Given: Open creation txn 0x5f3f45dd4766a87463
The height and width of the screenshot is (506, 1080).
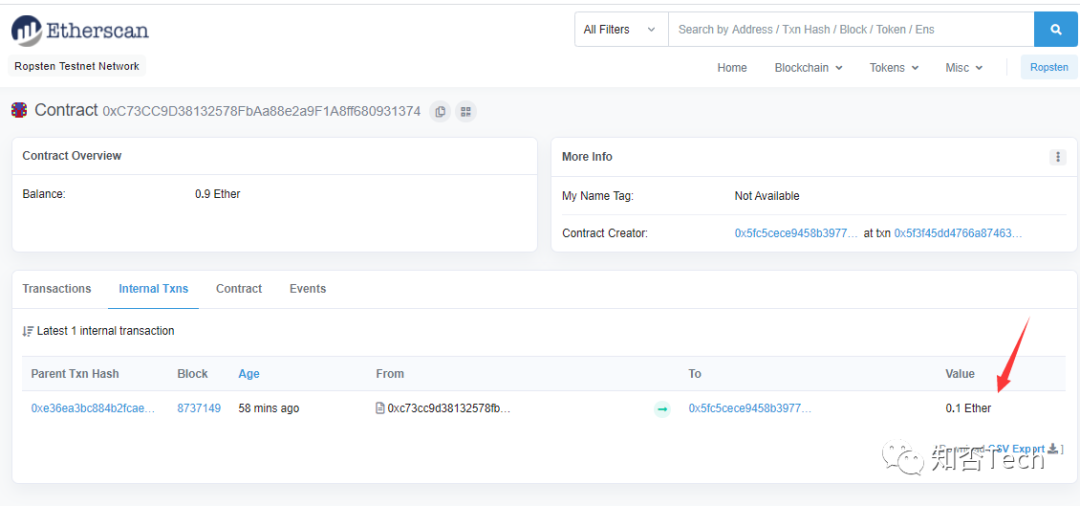Looking at the screenshot, I should 958,233.
